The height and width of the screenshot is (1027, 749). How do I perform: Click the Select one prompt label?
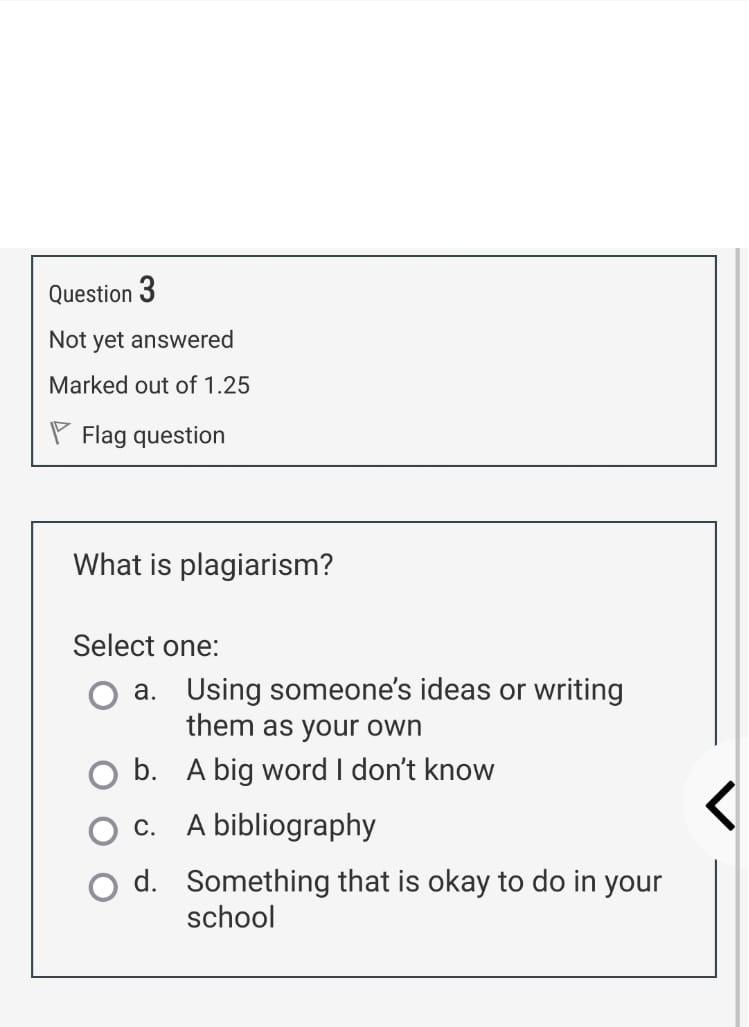145,646
